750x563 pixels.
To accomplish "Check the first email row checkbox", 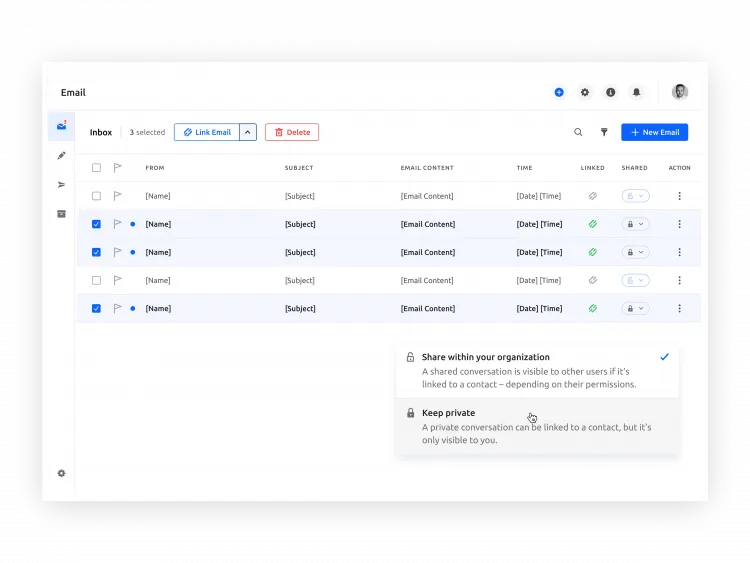I will [96, 196].
